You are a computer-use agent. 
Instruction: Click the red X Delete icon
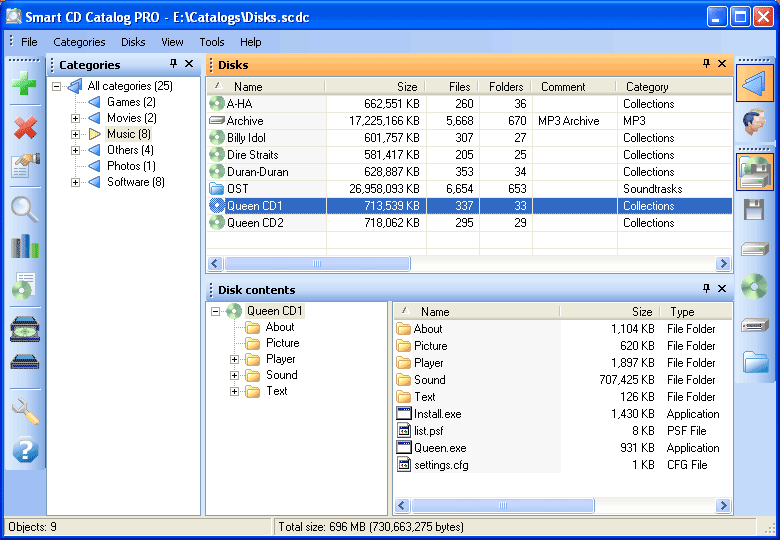24,127
